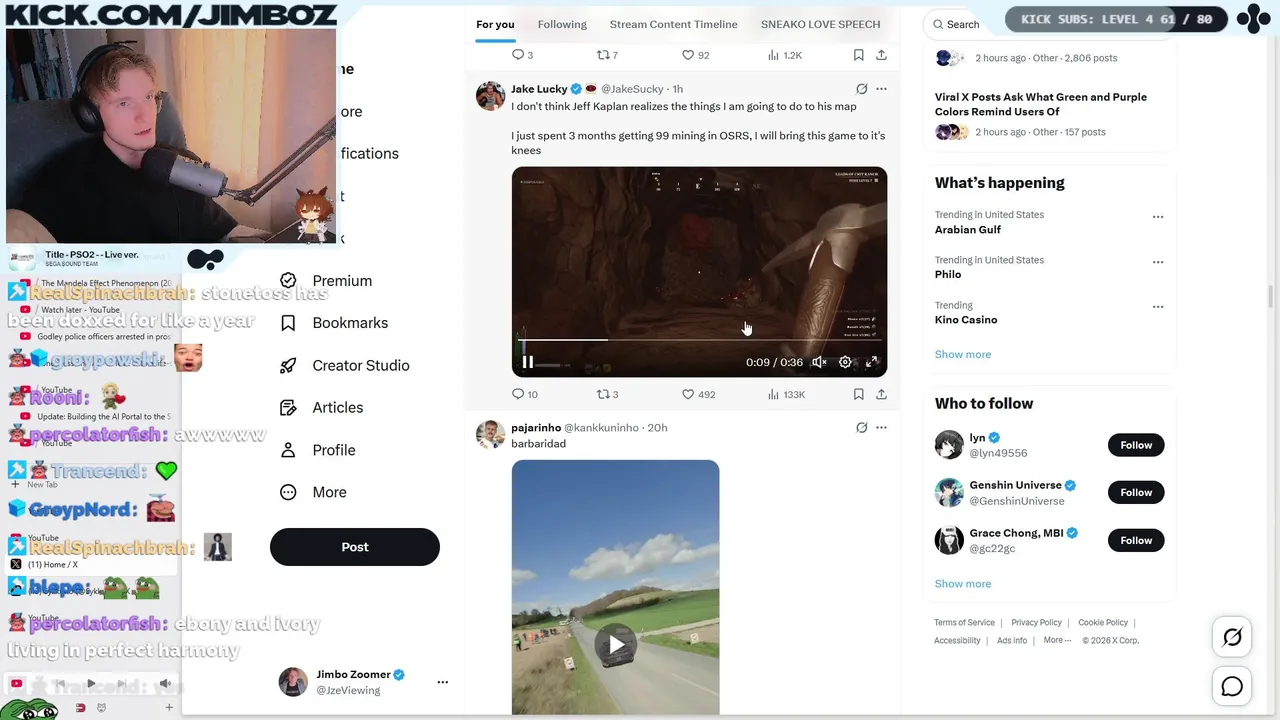Viewport: 1280px width, 720px height.
Task: Click the Premium checkmark icon in sidebar
Action: point(288,281)
